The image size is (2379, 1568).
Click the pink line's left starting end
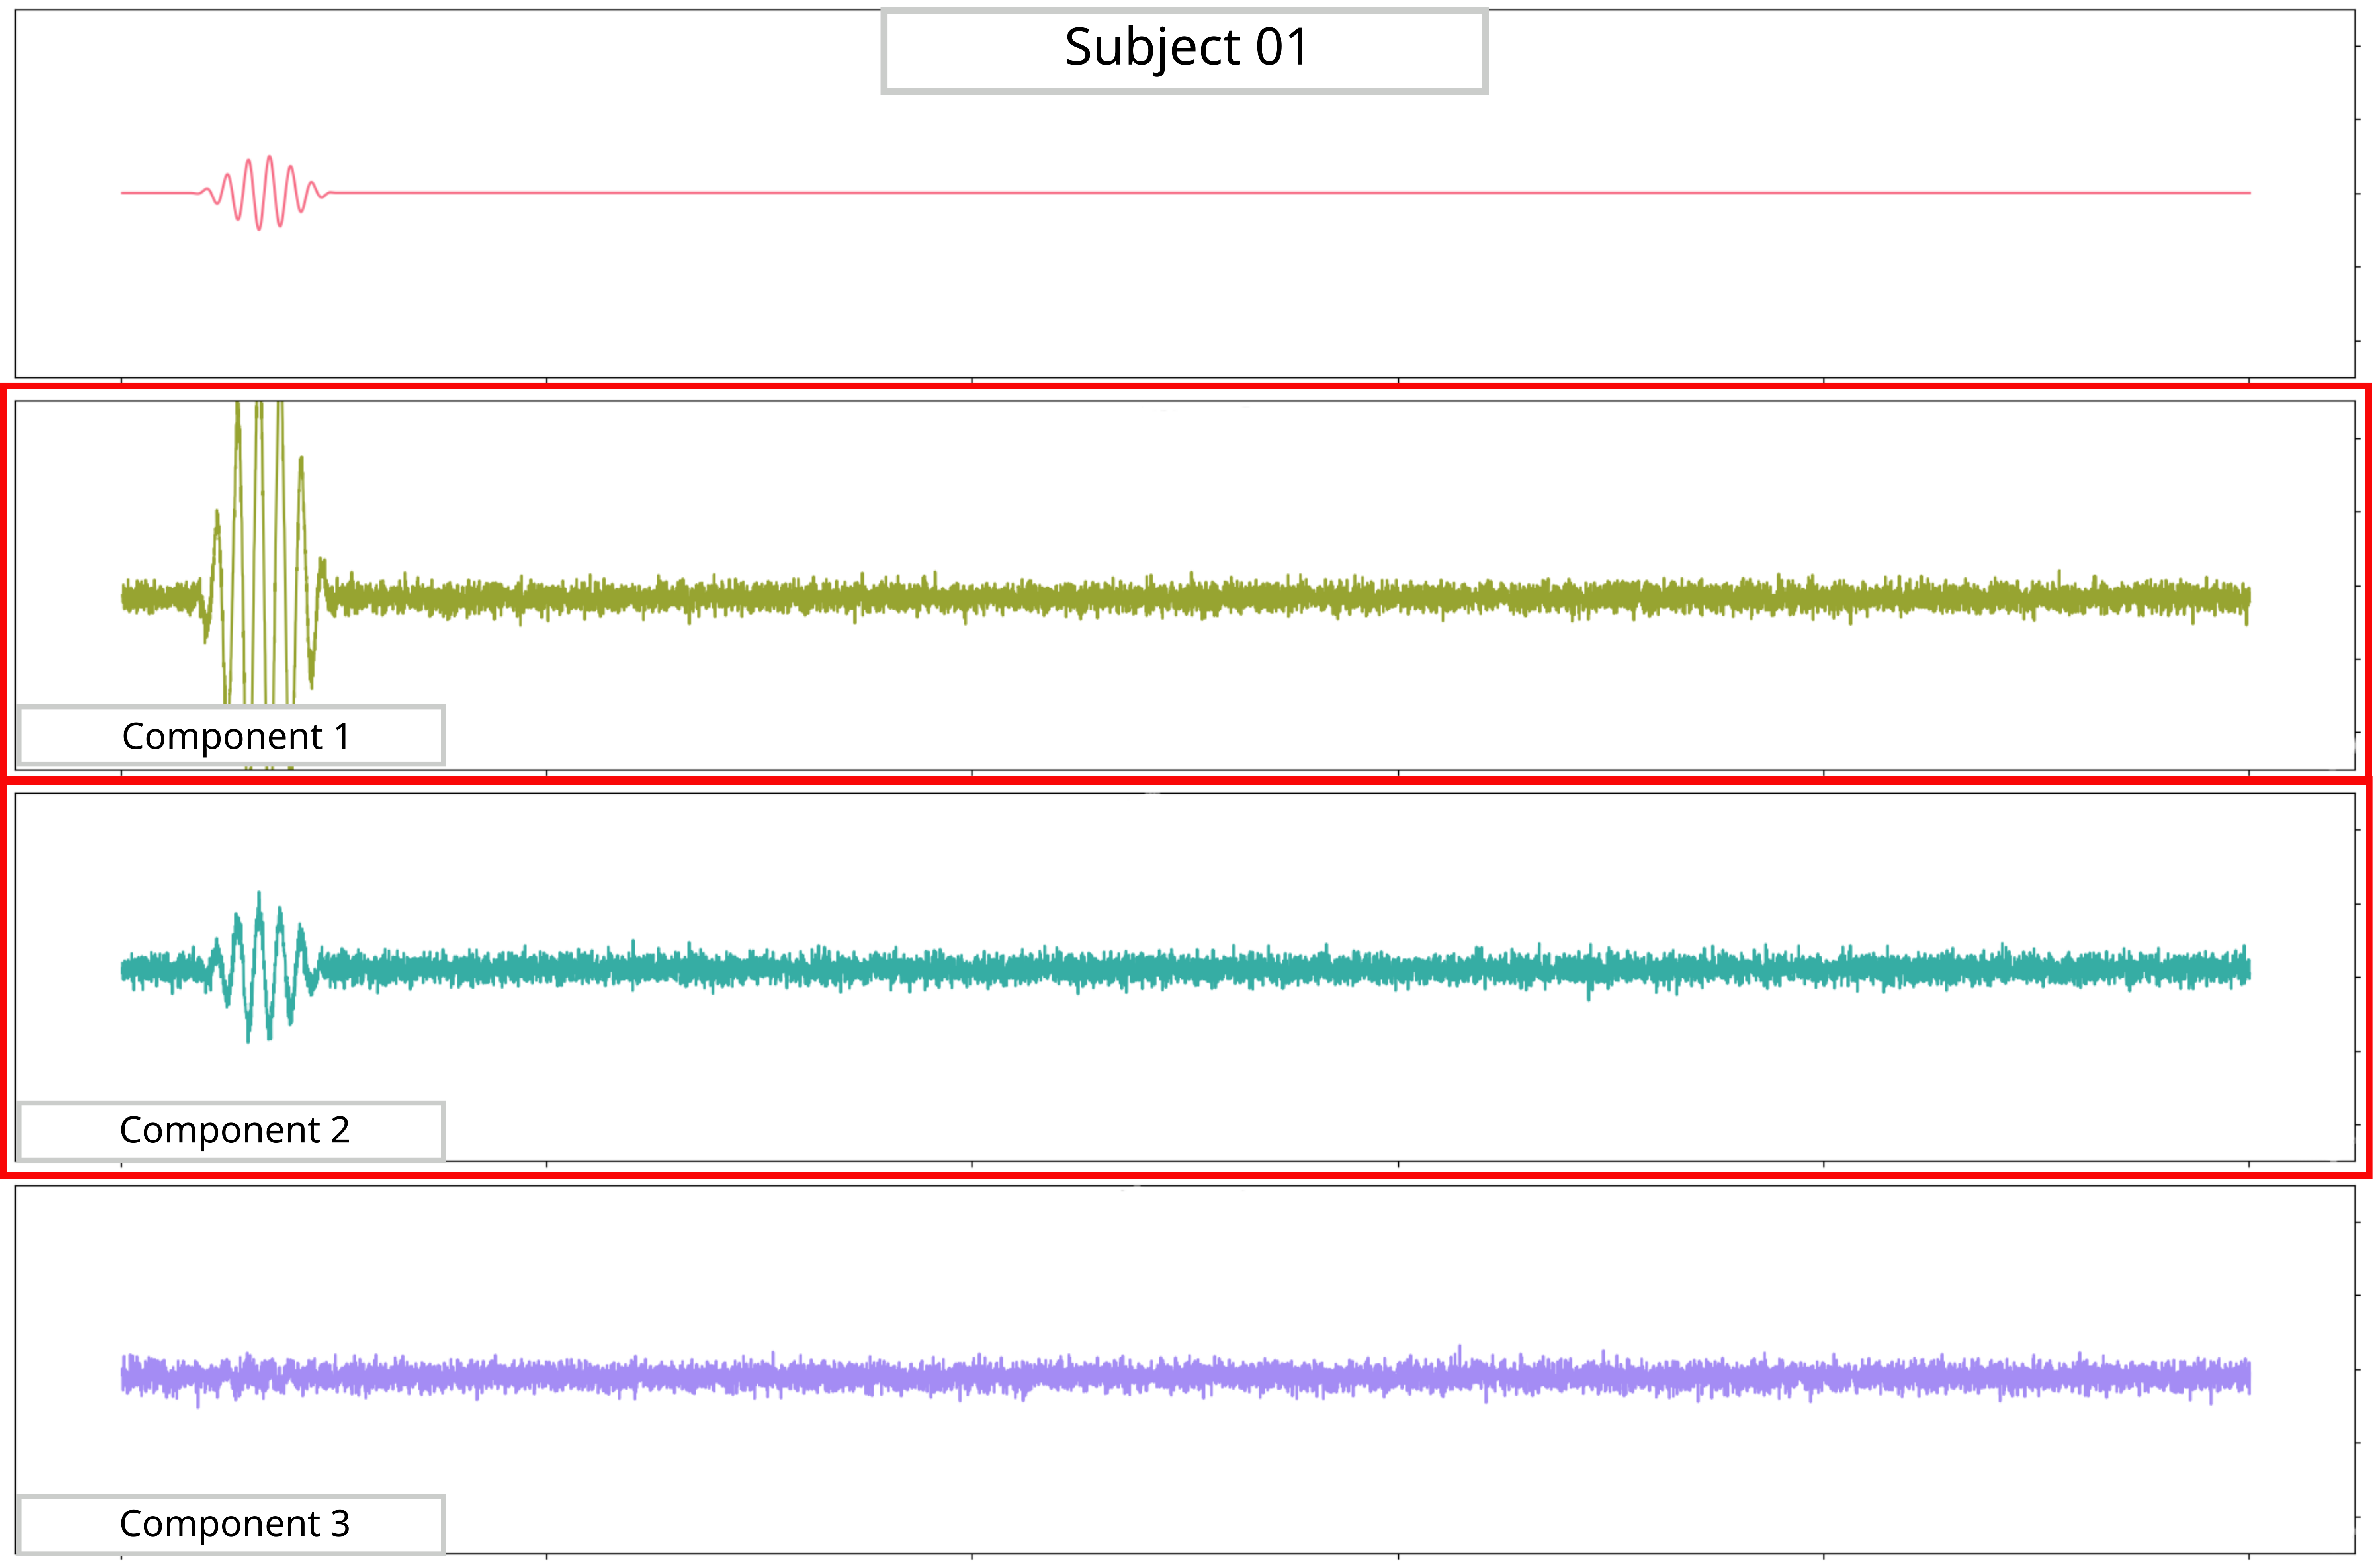[124, 193]
